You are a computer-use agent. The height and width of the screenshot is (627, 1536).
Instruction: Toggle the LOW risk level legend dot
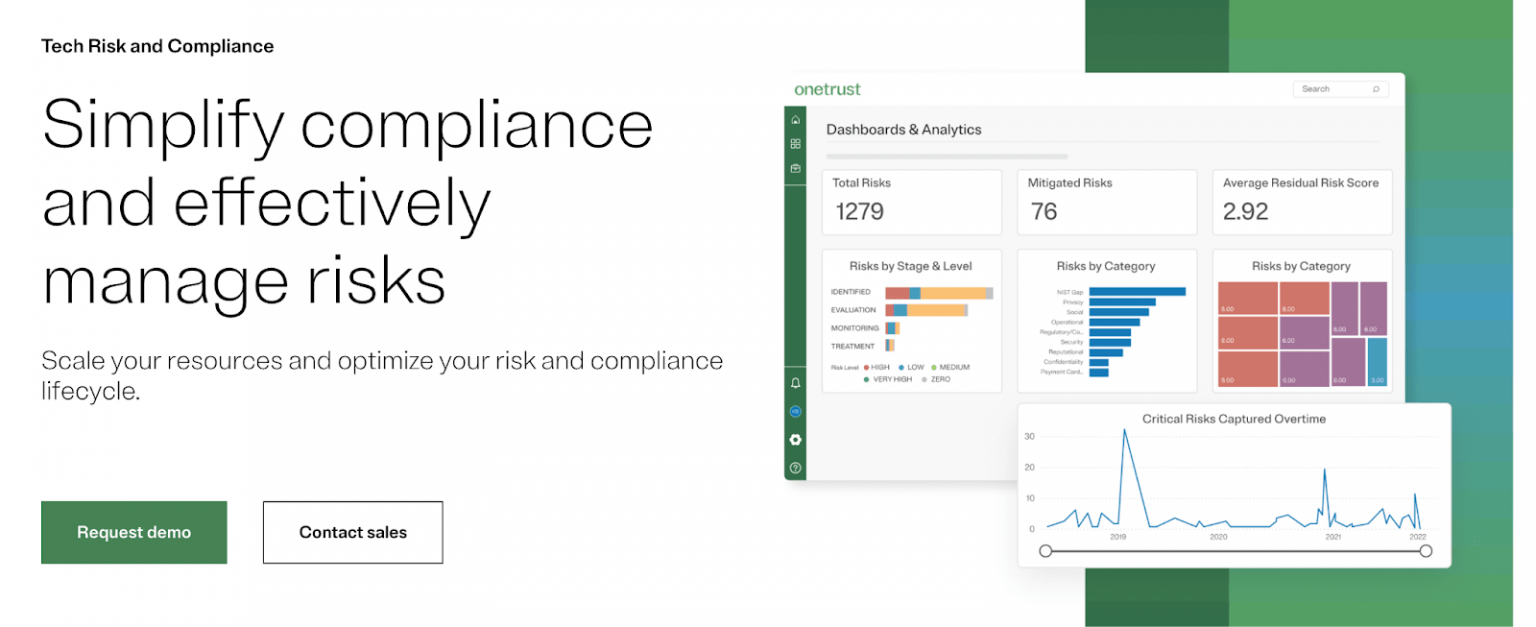[x=901, y=368]
